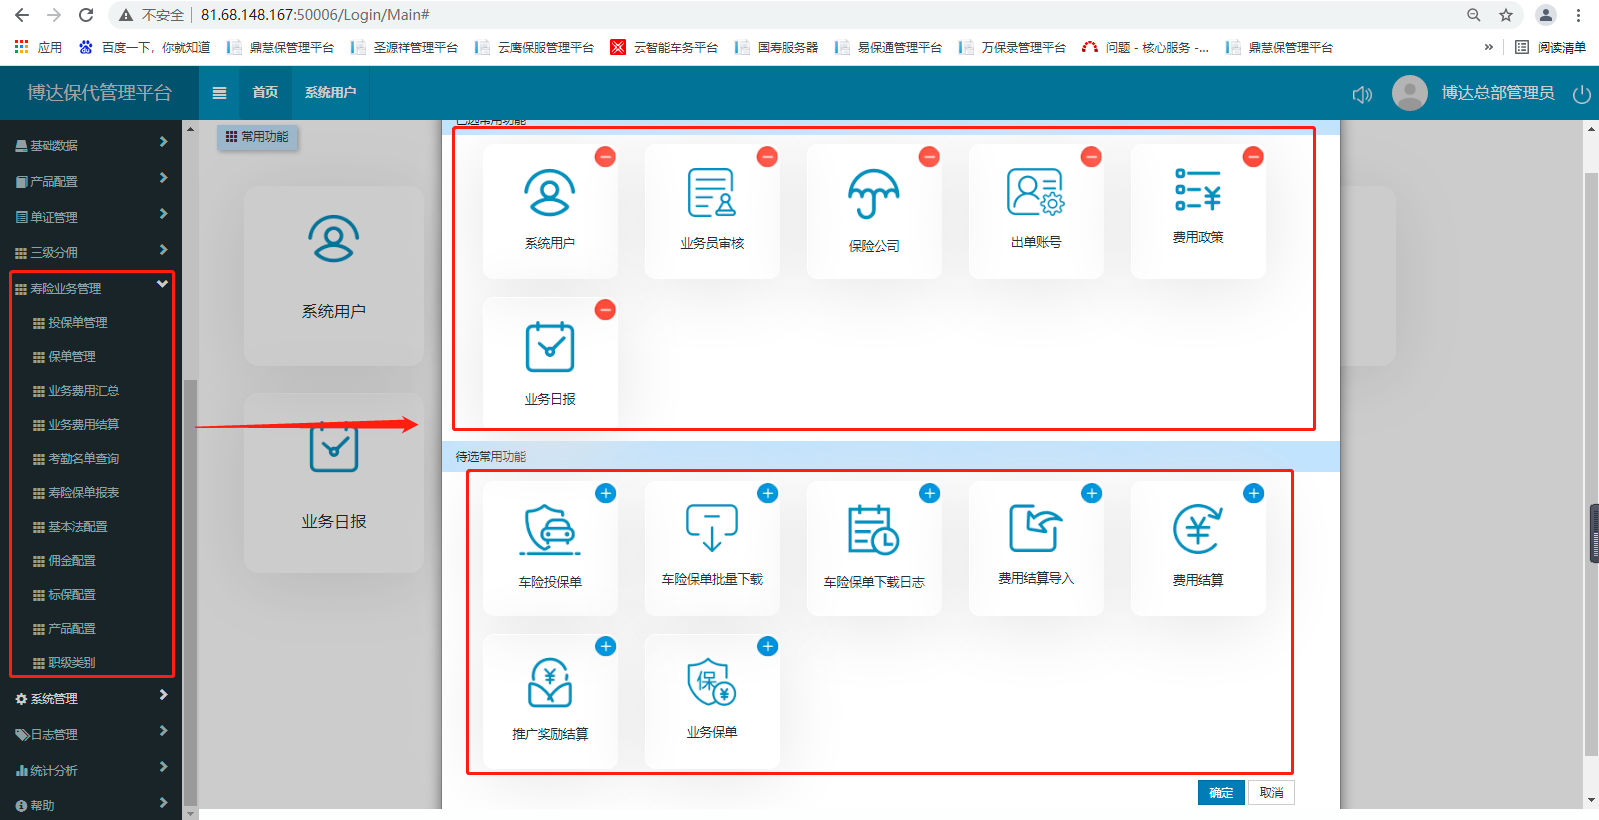
Task: Click the user avatar in header
Action: click(x=1410, y=93)
